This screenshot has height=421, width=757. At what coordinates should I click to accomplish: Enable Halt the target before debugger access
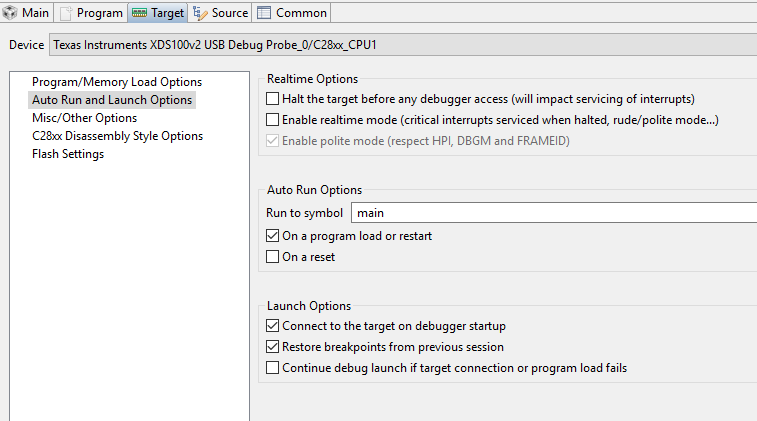pos(273,99)
